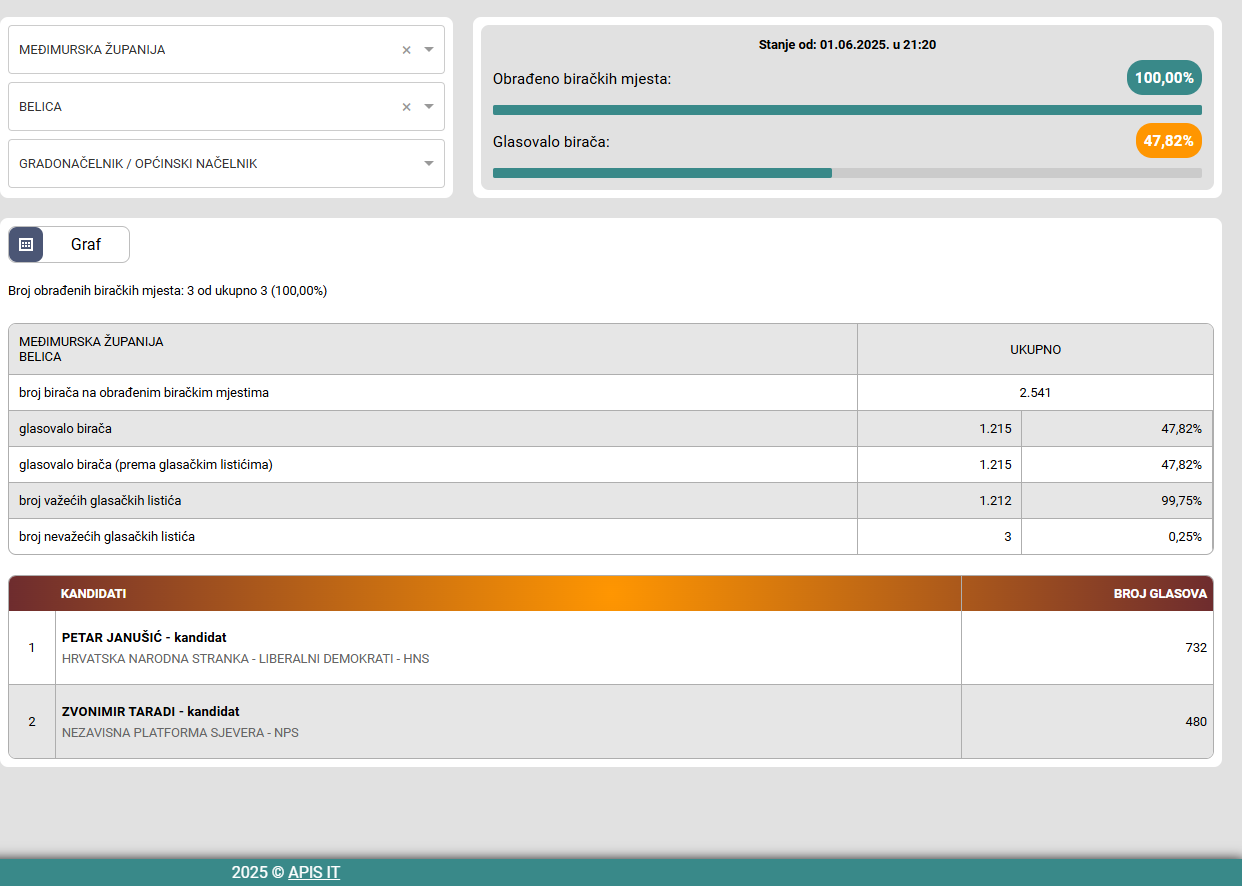The width and height of the screenshot is (1242, 886).
Task: Click the 47,82% turnout badge
Action: (1168, 141)
